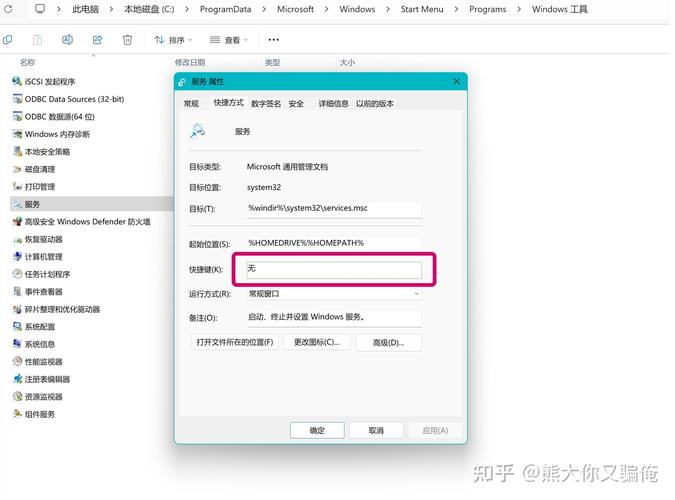Click the 快捷键(K) field showing 无
Viewport: 675px width, 500px height.
click(334, 270)
